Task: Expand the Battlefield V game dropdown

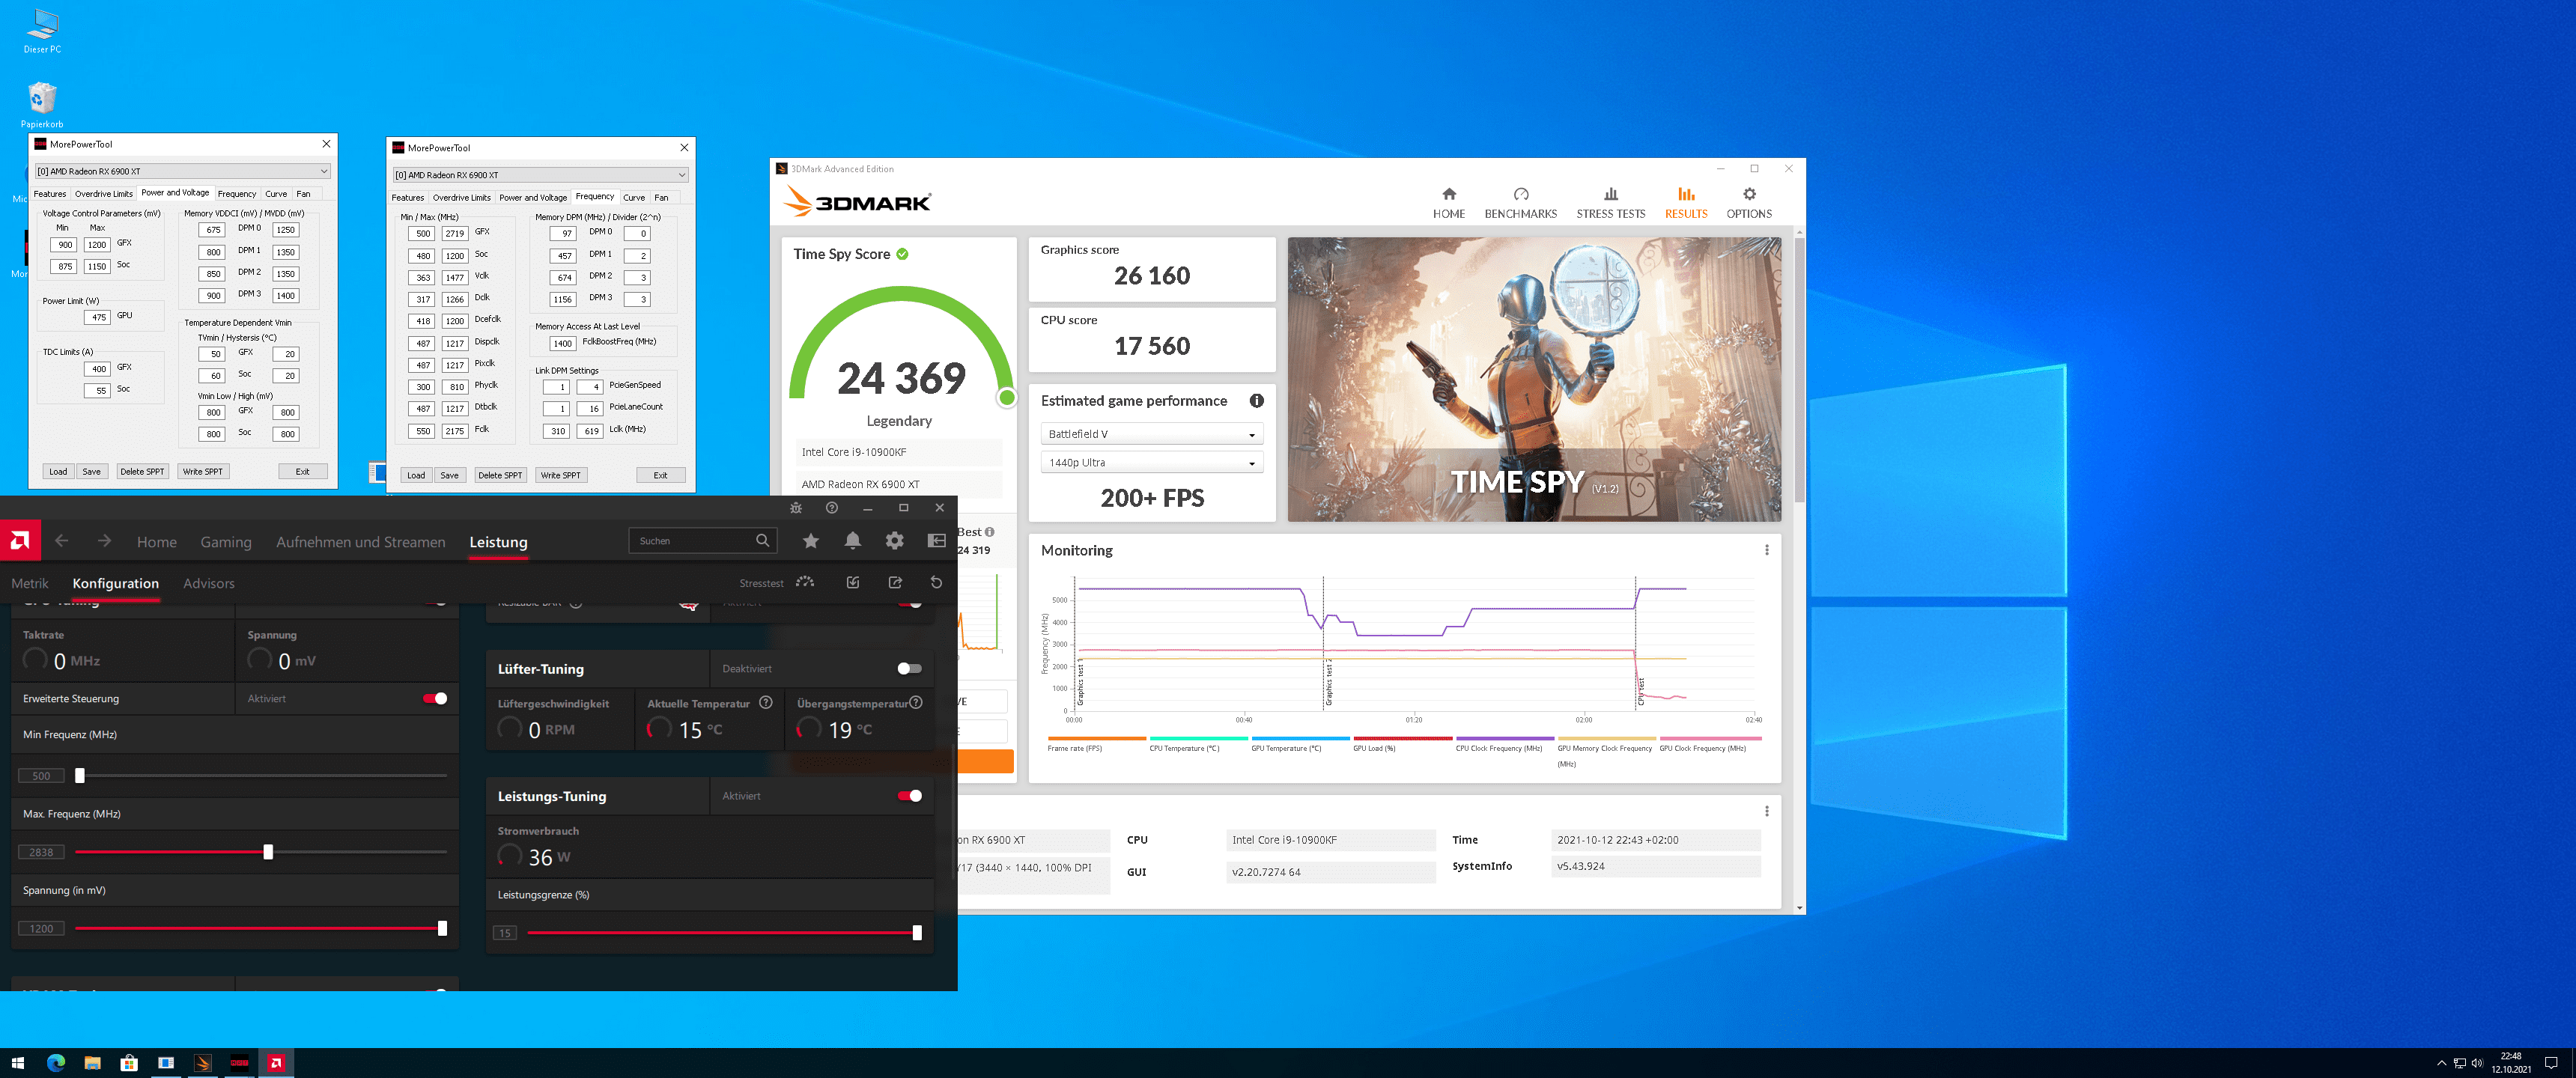Action: tap(1151, 434)
